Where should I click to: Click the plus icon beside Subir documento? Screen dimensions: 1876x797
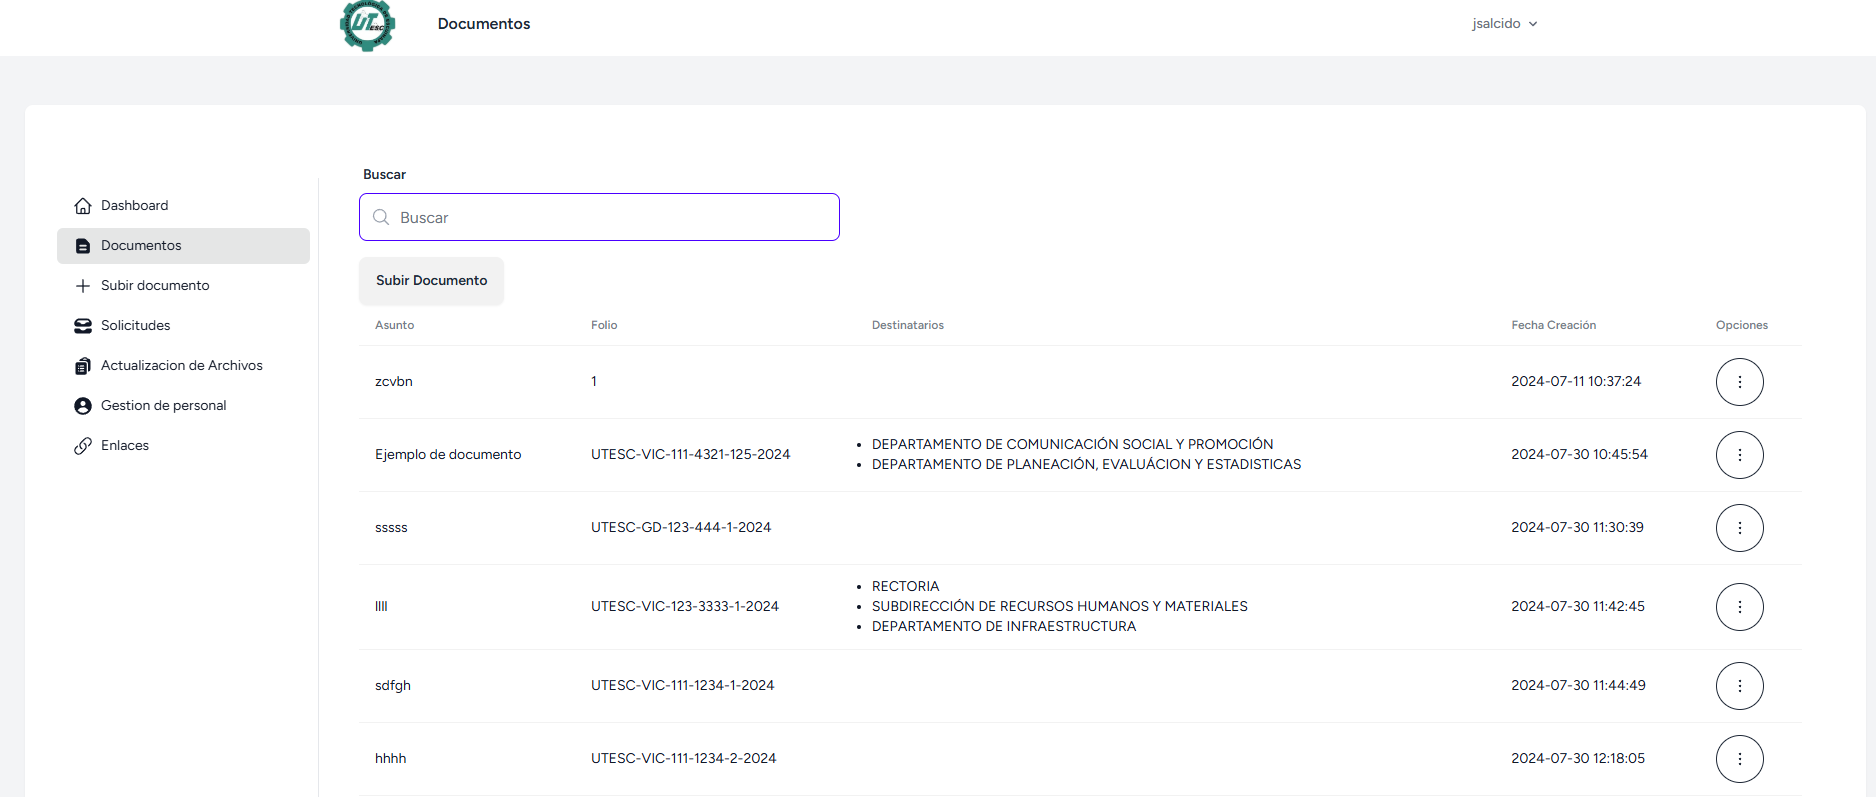pos(83,286)
